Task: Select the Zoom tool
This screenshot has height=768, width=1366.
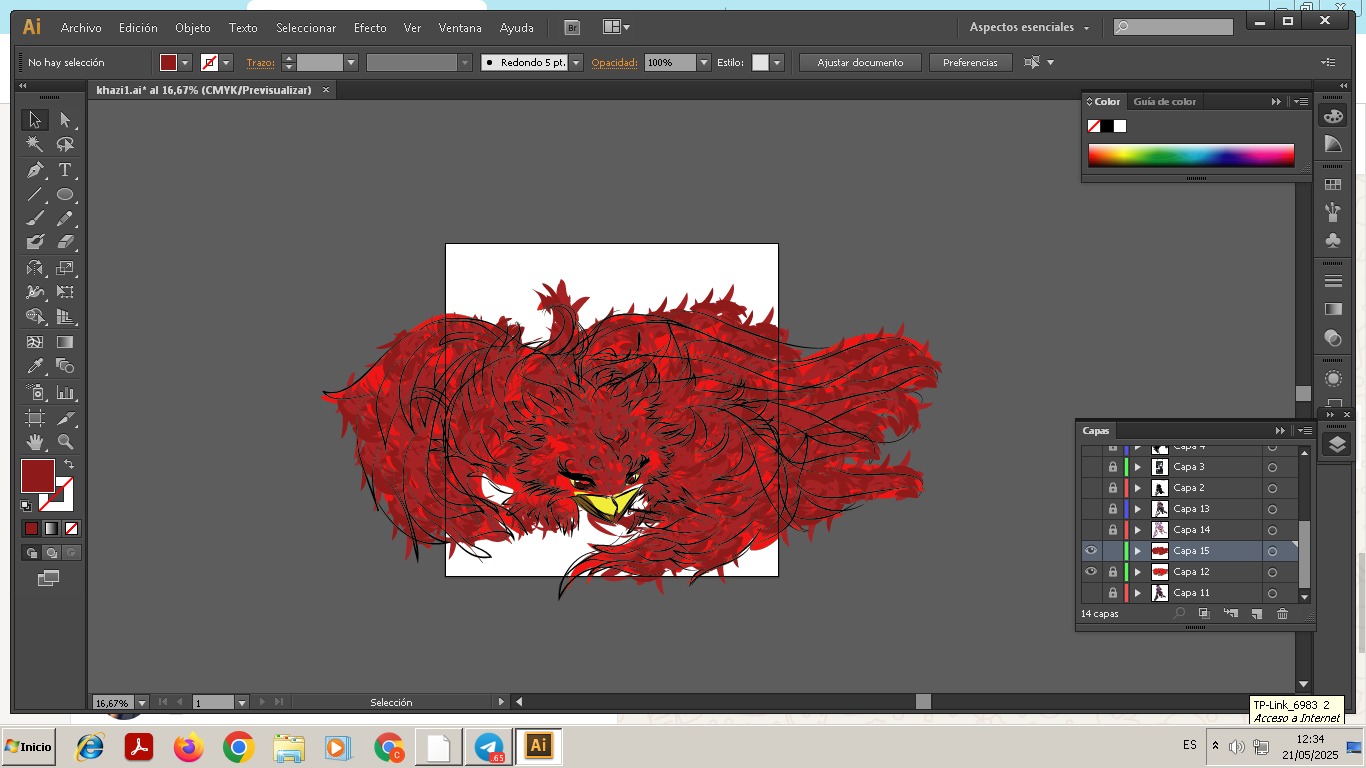Action: pos(65,442)
